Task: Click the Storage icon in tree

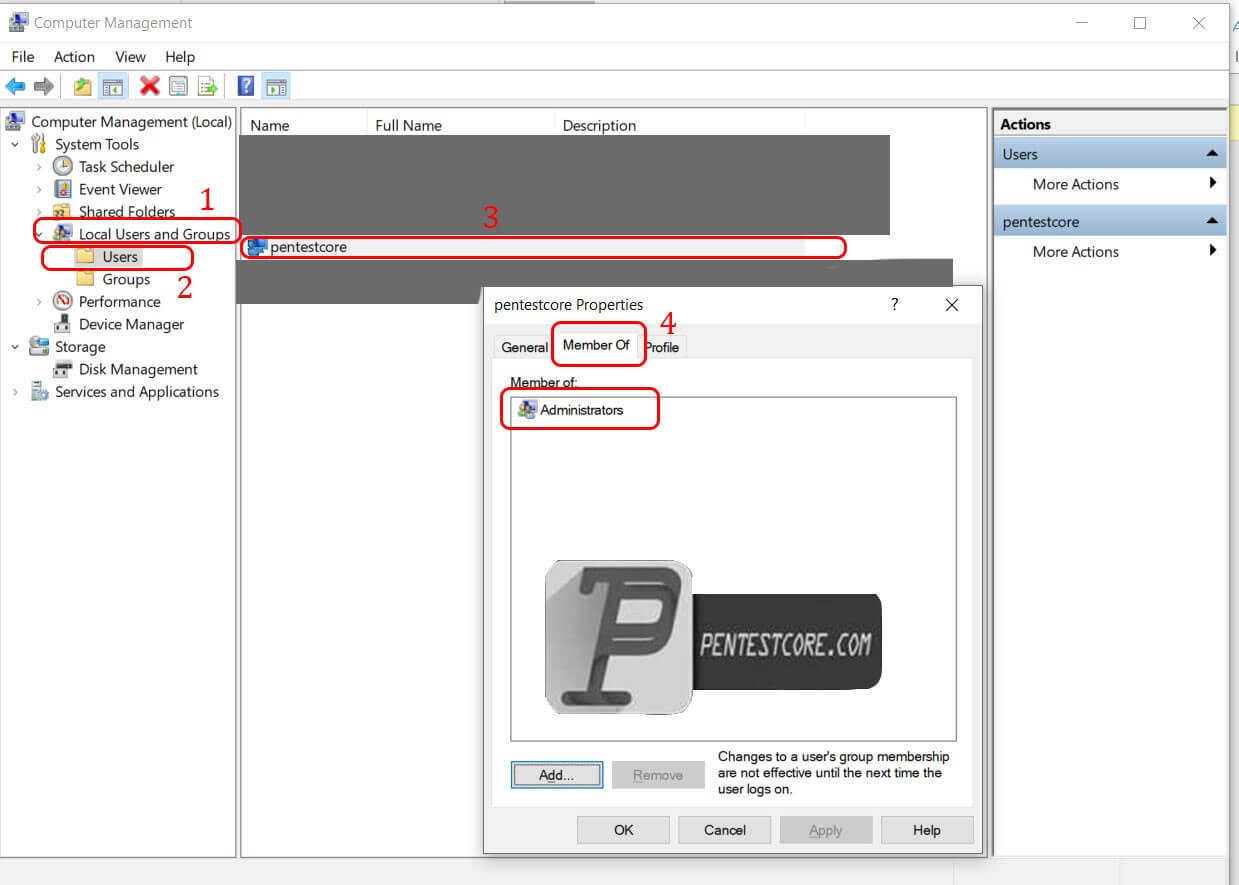Action: (40, 346)
